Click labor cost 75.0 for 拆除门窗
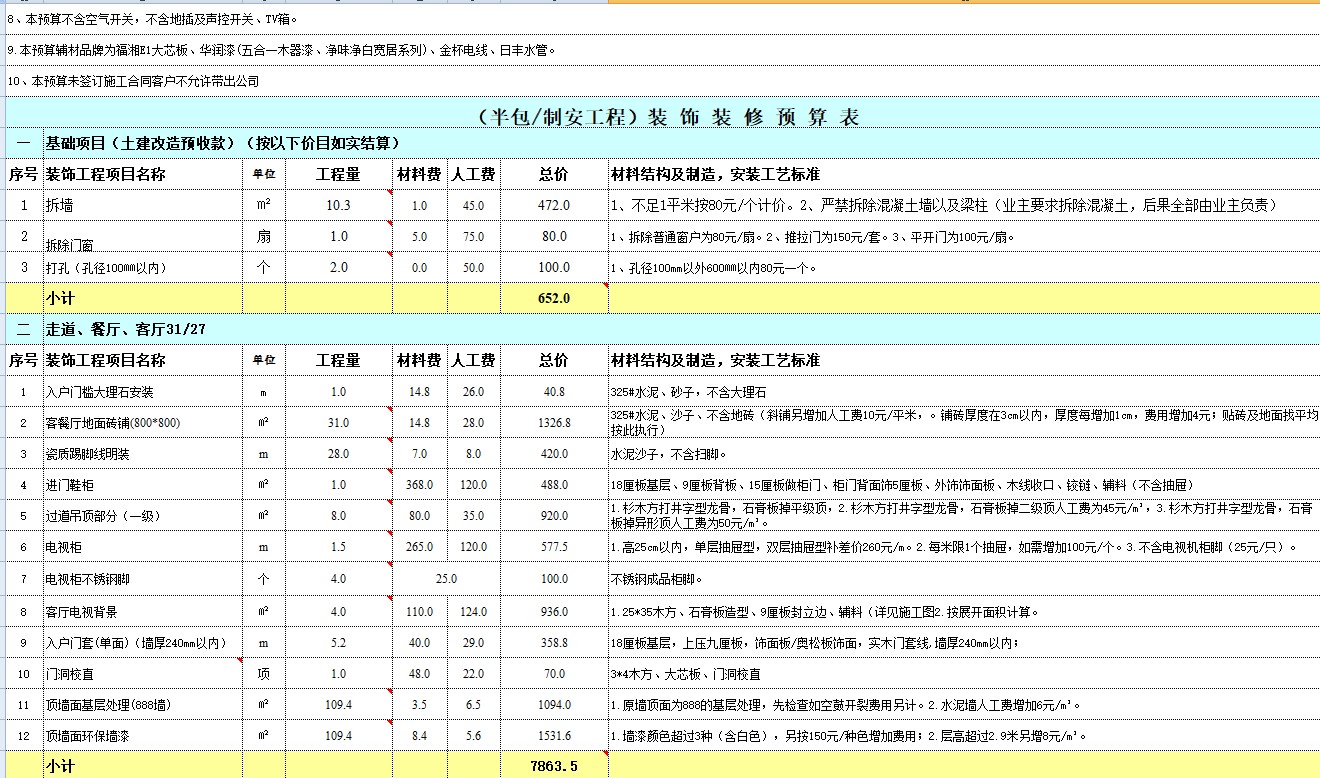The image size is (1320, 778). coord(473,237)
